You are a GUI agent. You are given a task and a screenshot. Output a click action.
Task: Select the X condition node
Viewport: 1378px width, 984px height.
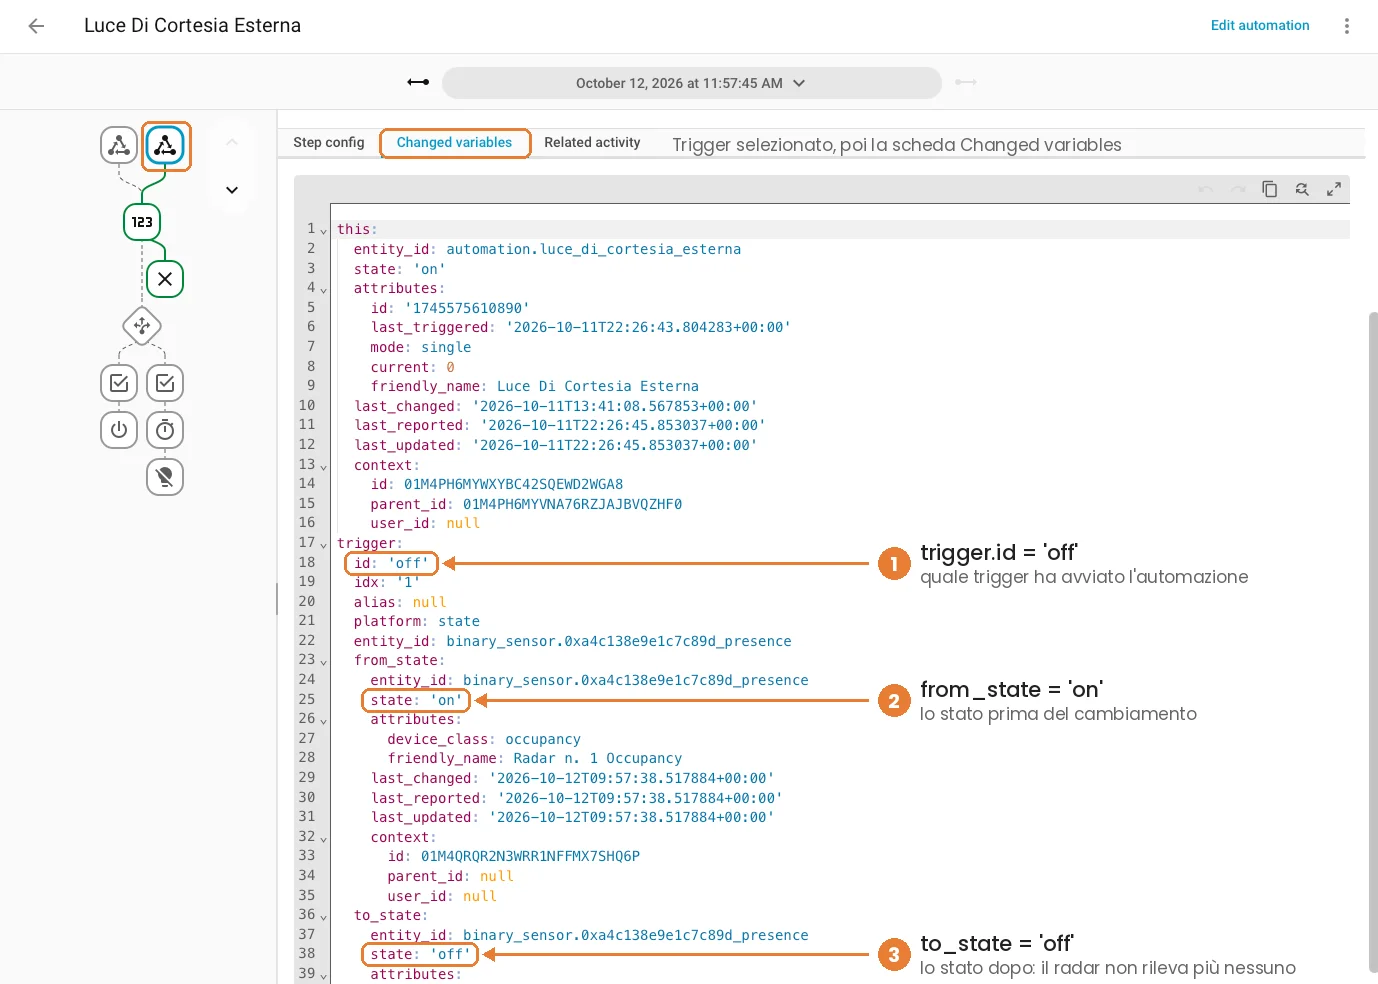(165, 279)
